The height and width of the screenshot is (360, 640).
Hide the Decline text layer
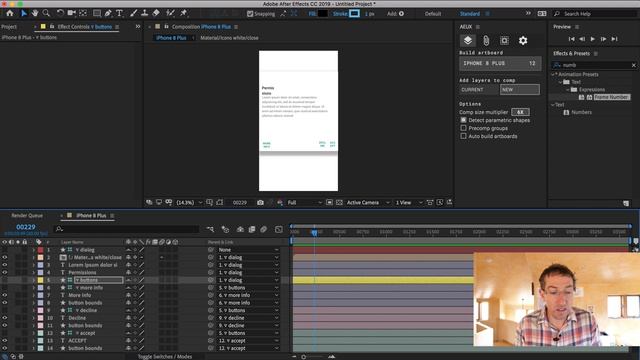pos(4,318)
